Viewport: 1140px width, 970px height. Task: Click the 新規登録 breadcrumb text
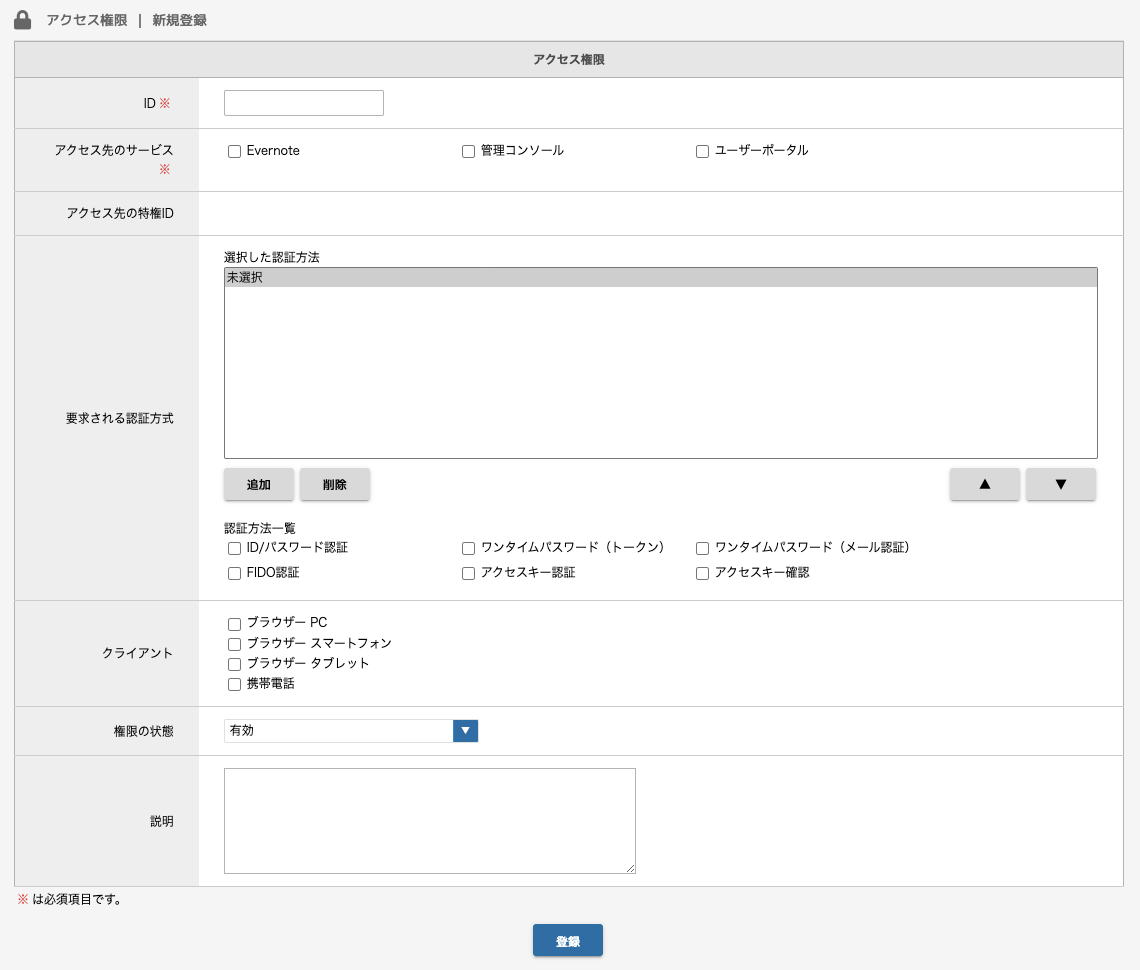[x=180, y=20]
